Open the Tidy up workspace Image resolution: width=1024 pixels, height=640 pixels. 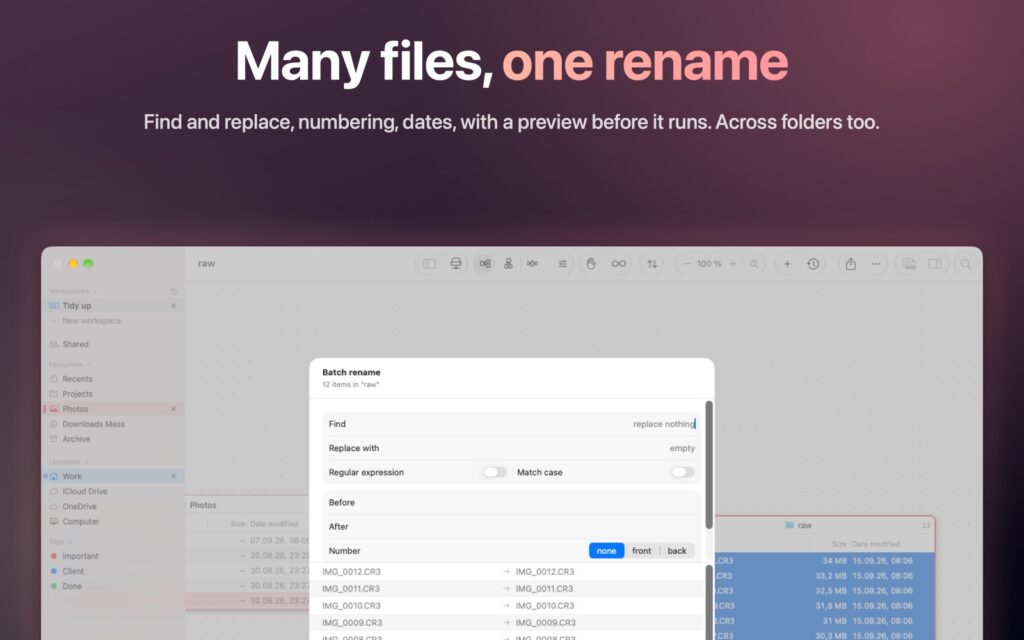pos(112,306)
